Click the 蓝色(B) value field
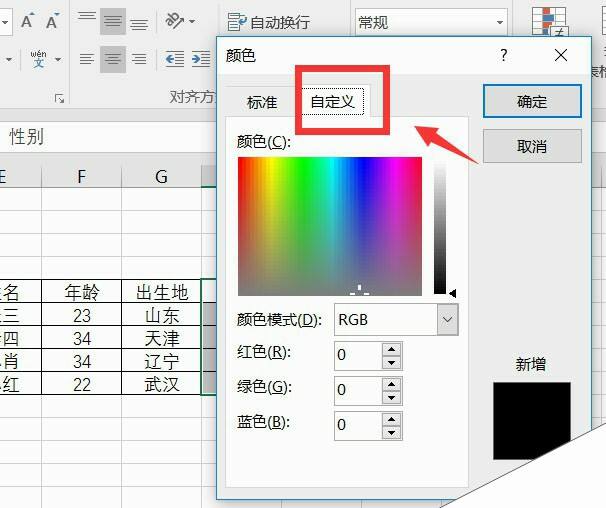The height and width of the screenshot is (508, 606). [x=358, y=426]
